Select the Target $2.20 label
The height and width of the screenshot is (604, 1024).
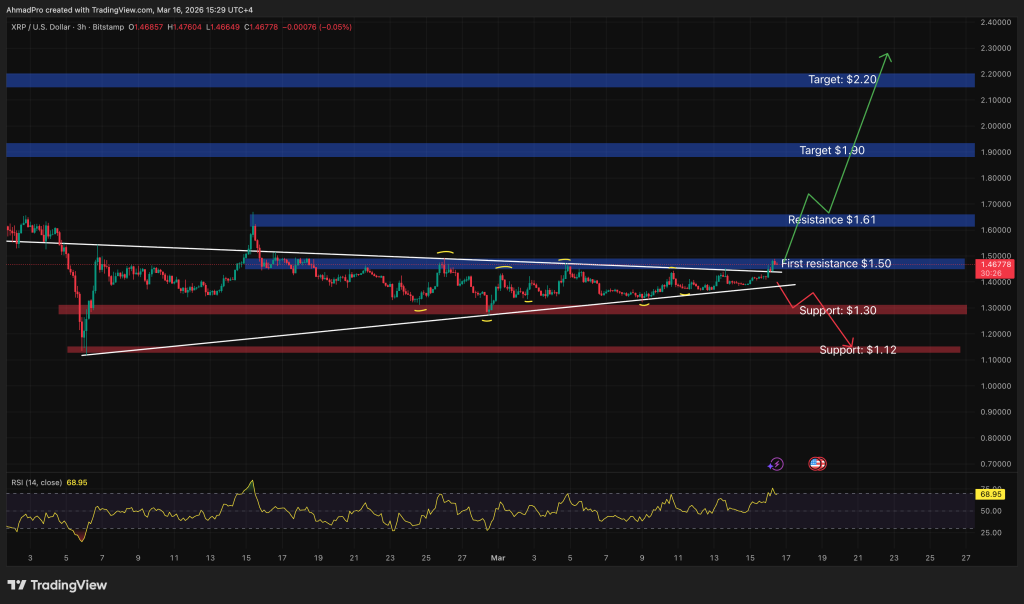(x=843, y=78)
